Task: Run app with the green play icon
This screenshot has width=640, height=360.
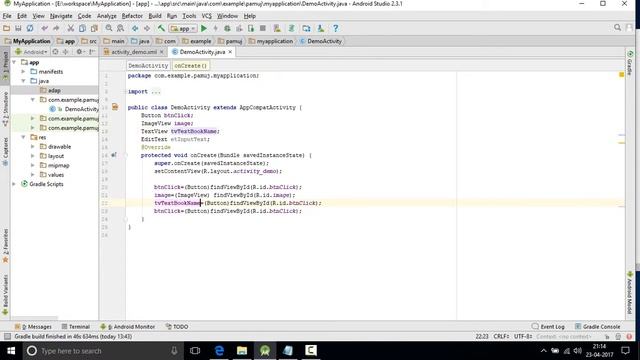Action: [204, 28]
